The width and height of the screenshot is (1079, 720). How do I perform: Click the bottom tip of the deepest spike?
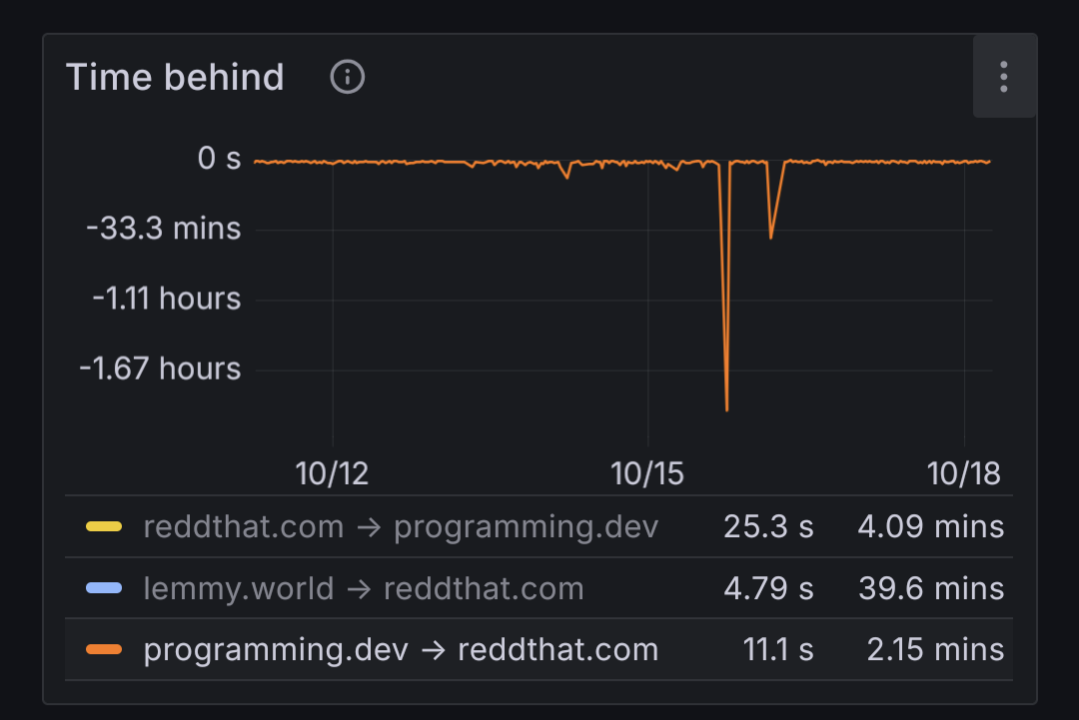(726, 409)
